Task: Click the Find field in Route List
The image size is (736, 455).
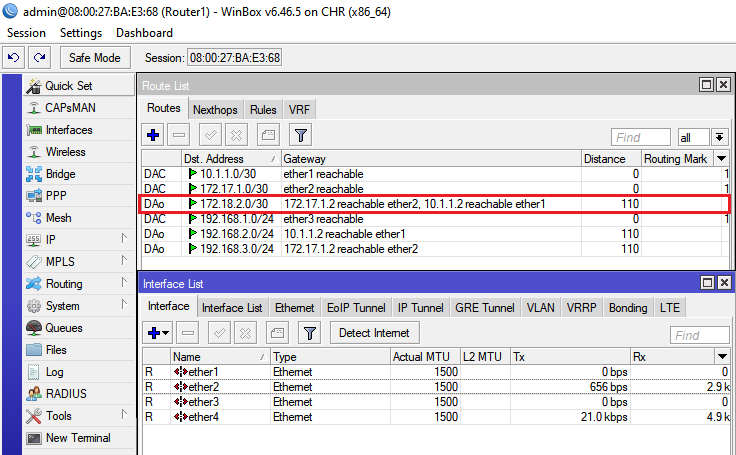Action: (x=641, y=137)
